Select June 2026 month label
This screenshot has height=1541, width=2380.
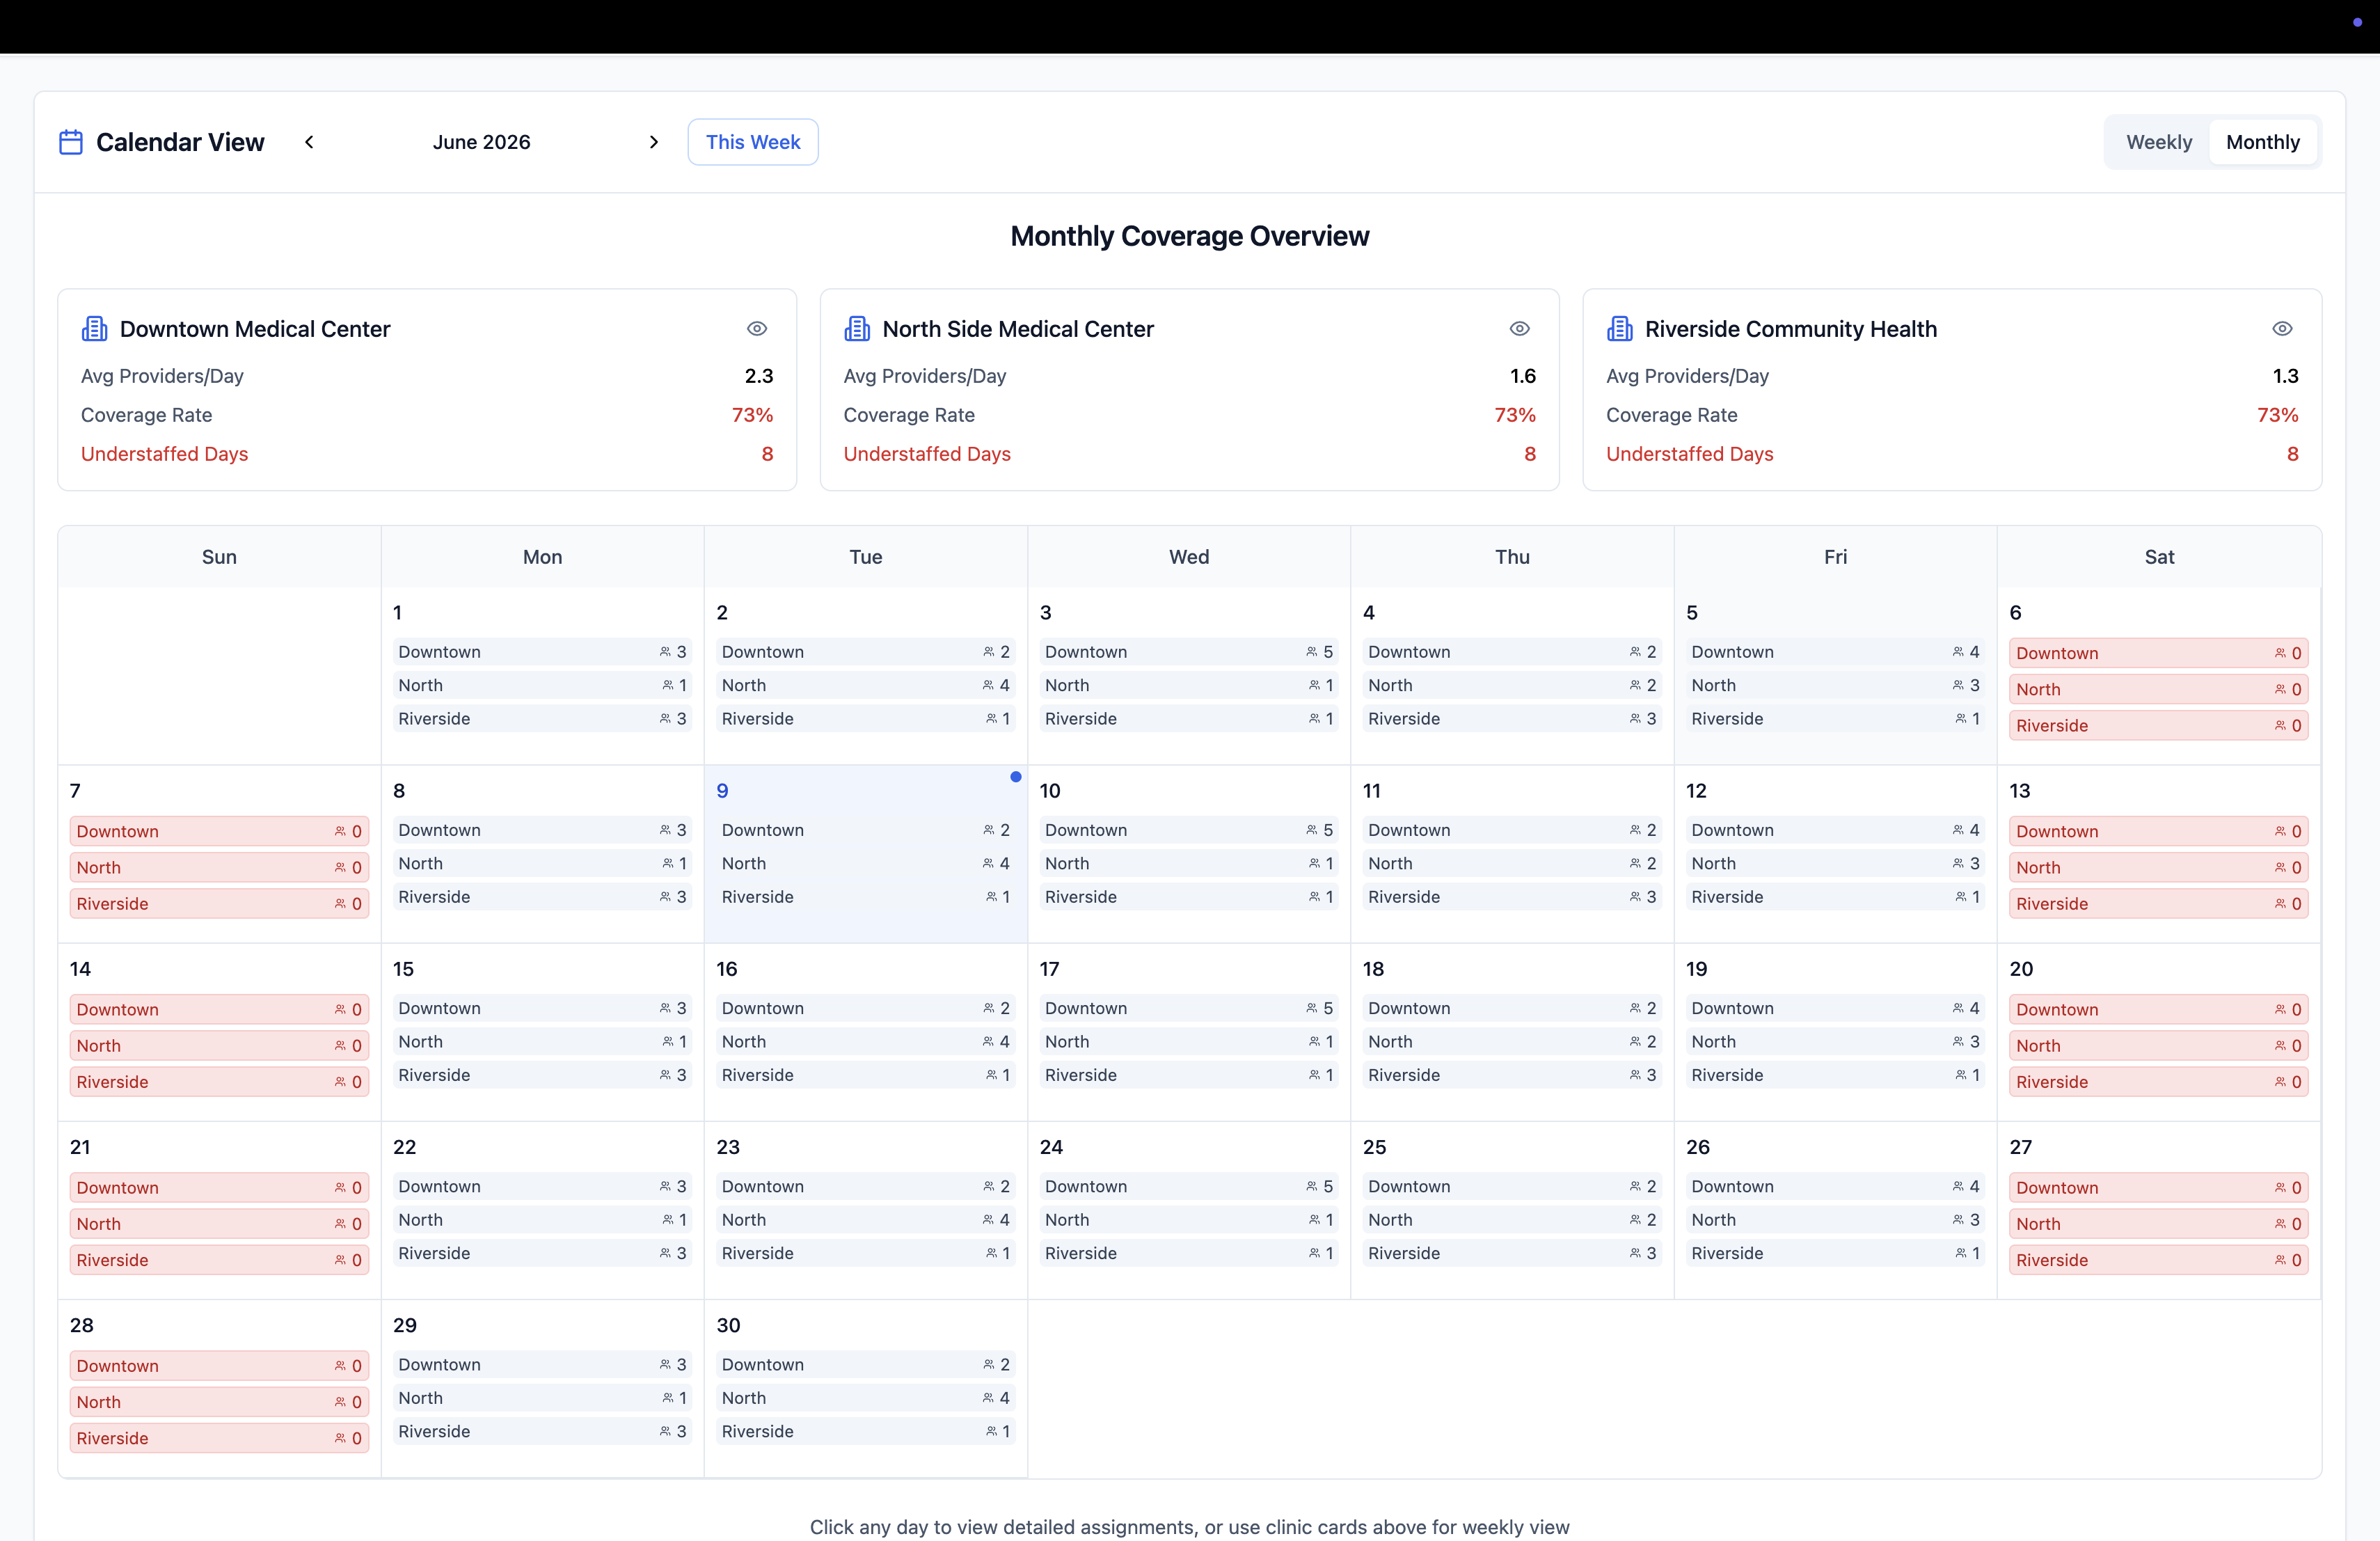[x=481, y=142]
